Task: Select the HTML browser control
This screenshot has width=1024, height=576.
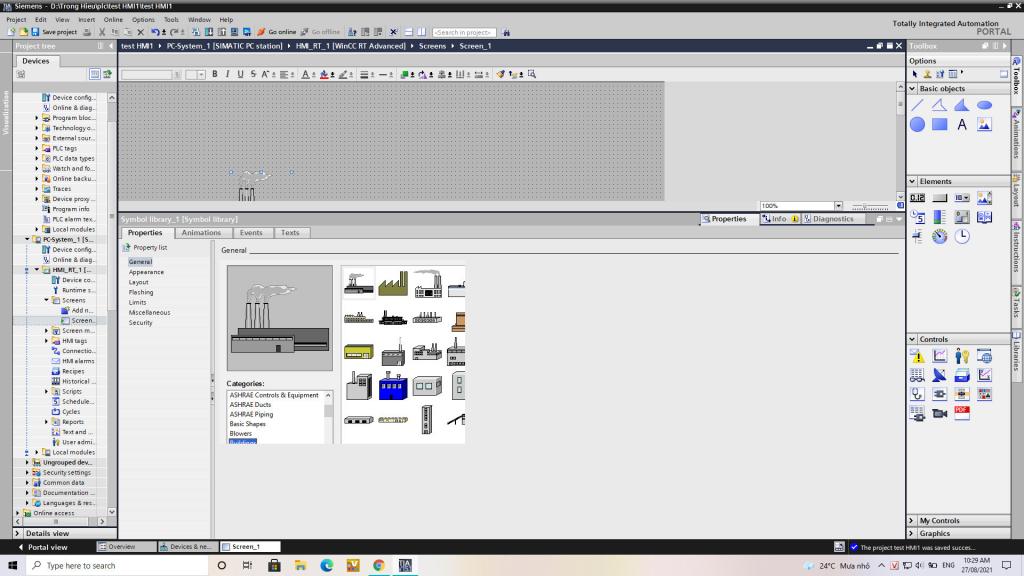Action: (x=984, y=356)
